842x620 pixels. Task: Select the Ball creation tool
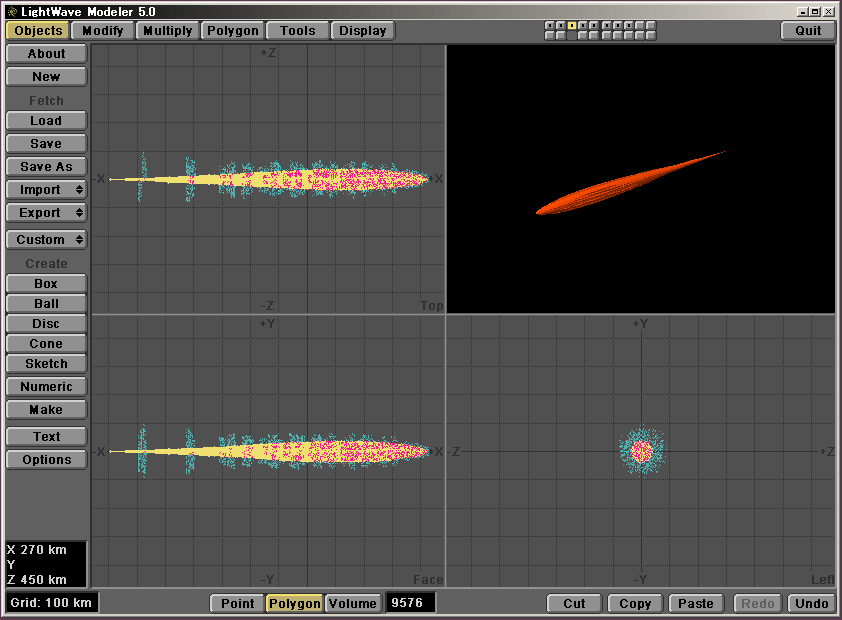pyautogui.click(x=46, y=304)
